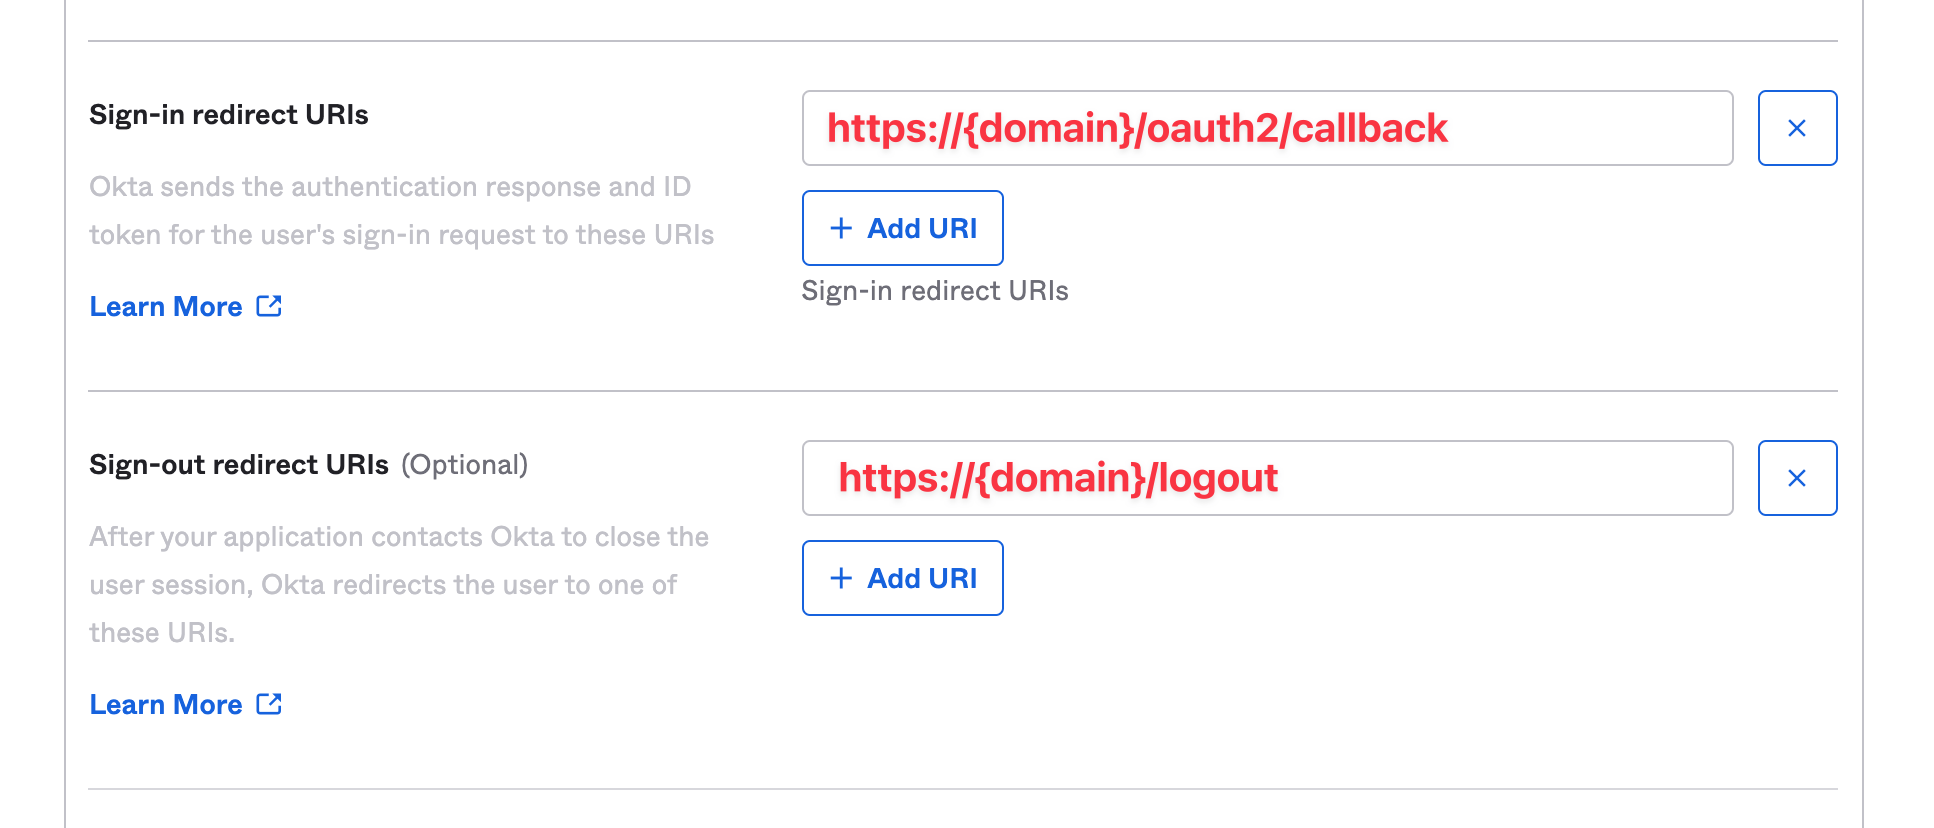Click the × icon to remove the logout URI
Viewport: 1934px width, 828px height.
coord(1797,478)
